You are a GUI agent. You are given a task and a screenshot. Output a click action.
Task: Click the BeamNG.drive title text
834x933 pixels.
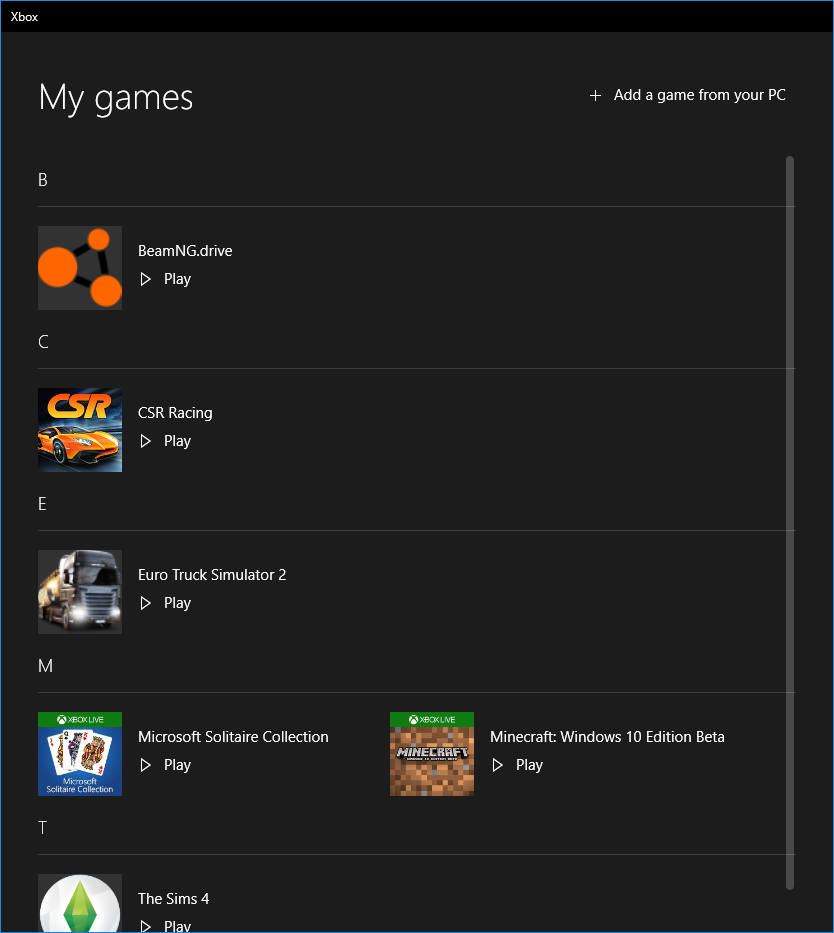(x=185, y=251)
